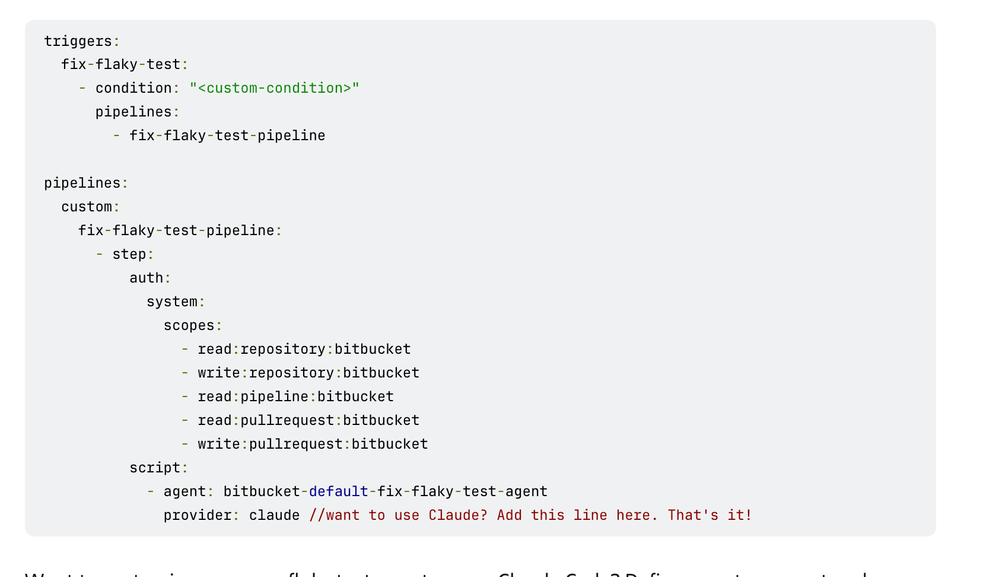The image size is (999, 577).
Task: Click the 'triggers:' line in code block
Action: pyautogui.click(x=82, y=41)
